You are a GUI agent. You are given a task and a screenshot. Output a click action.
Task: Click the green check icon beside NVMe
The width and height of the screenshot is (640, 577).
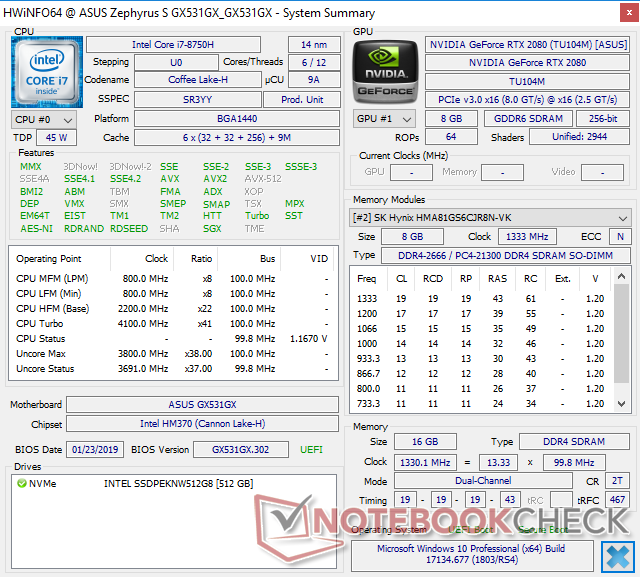[22, 484]
